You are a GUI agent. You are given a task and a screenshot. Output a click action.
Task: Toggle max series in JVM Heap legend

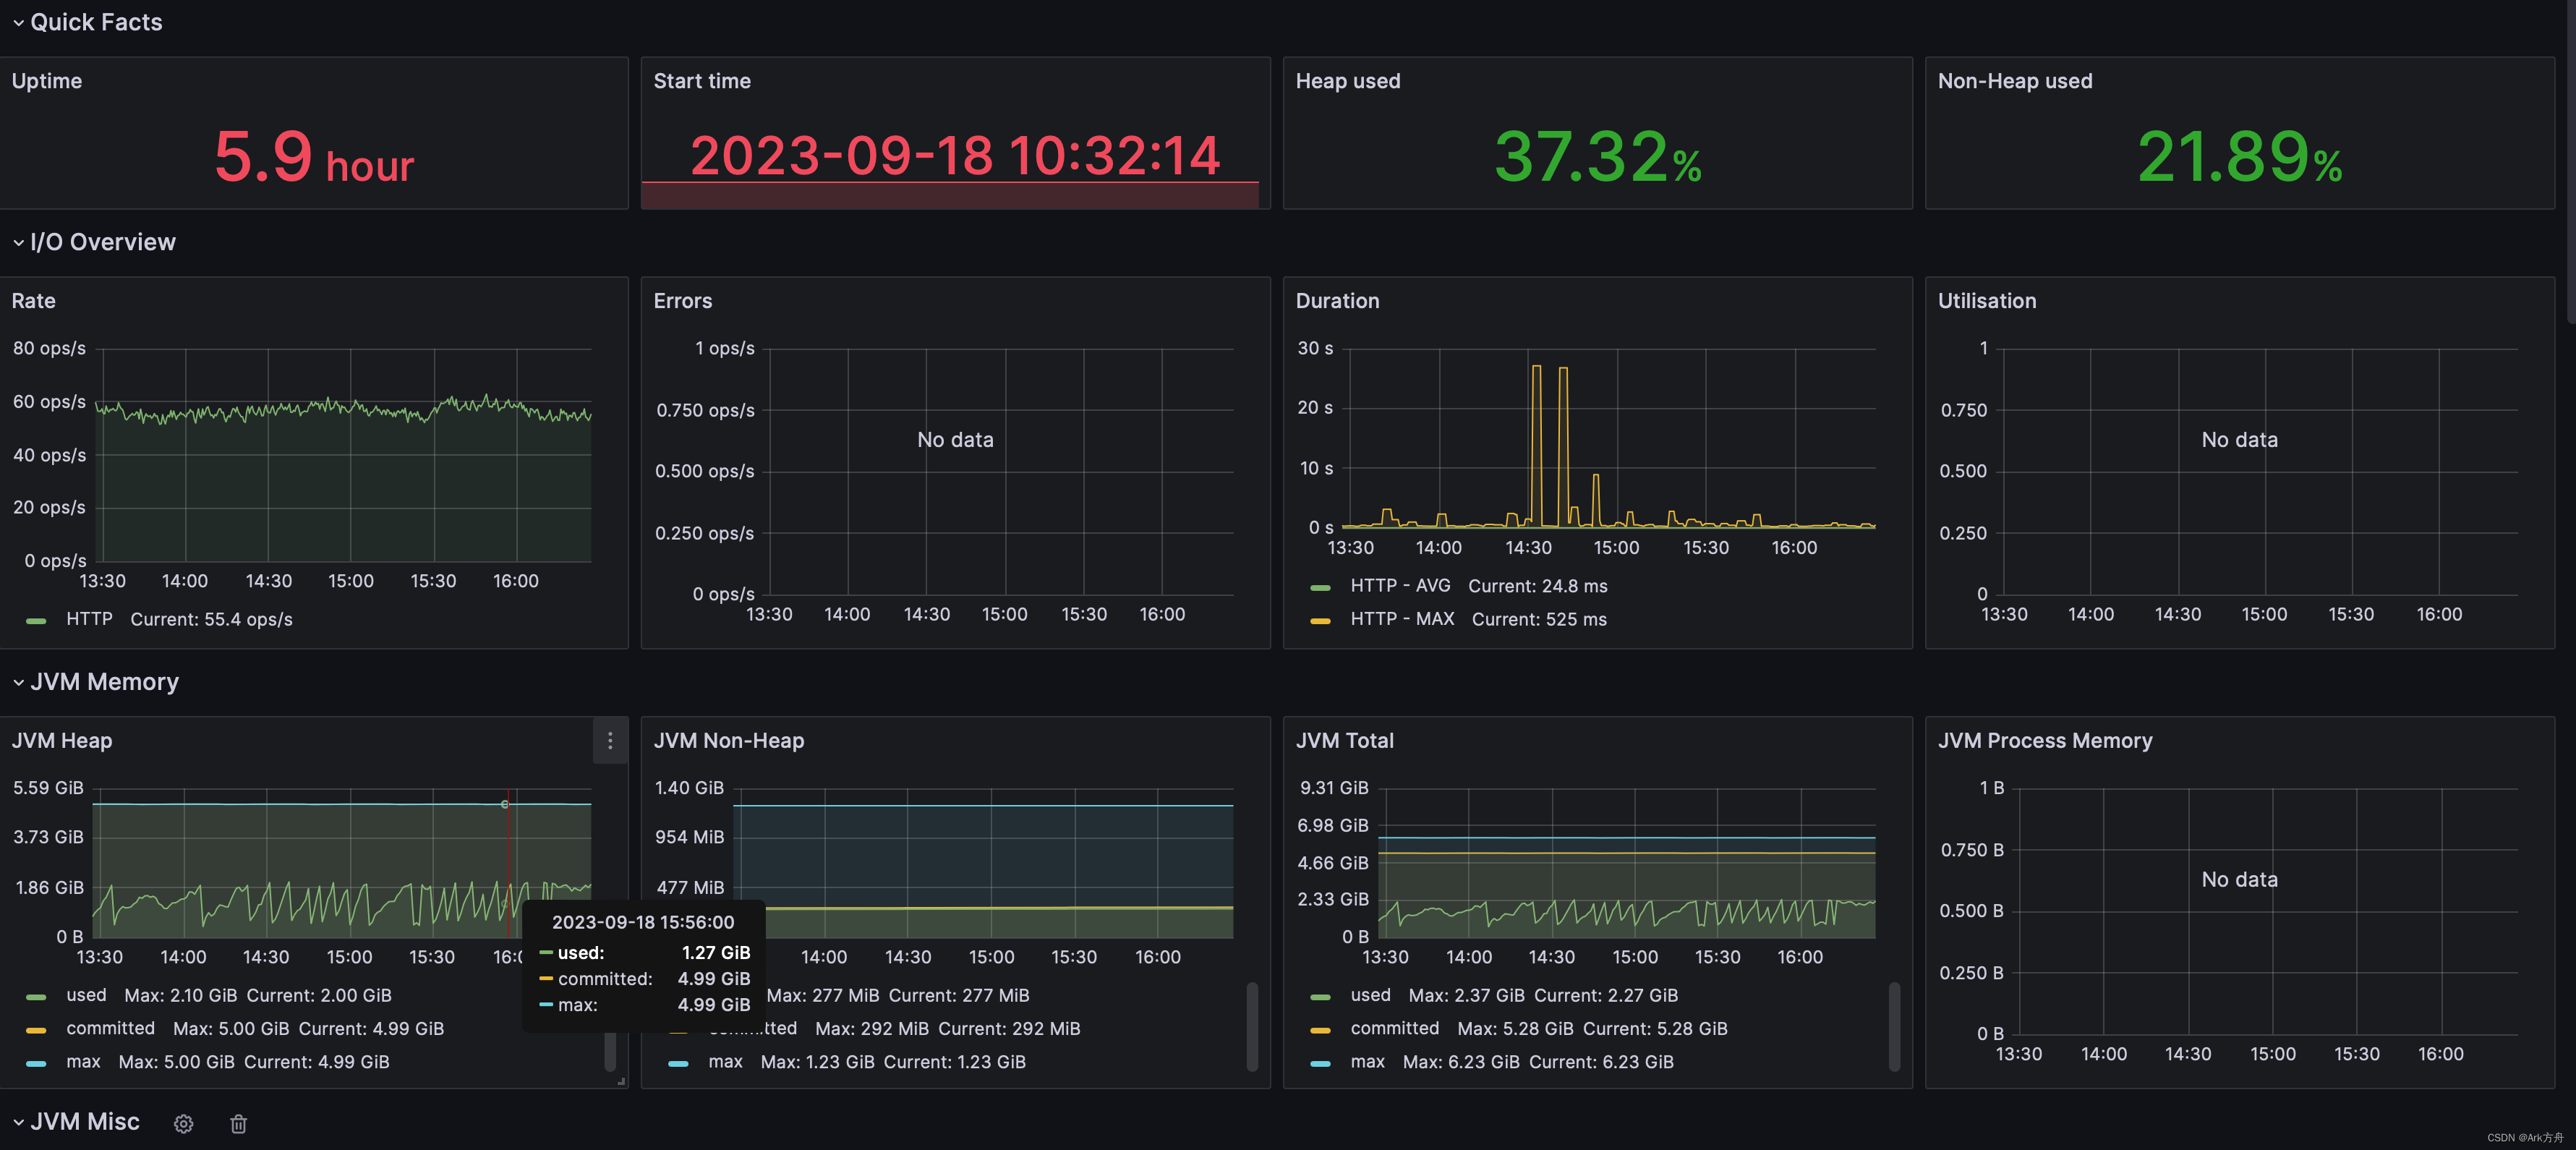point(83,1062)
